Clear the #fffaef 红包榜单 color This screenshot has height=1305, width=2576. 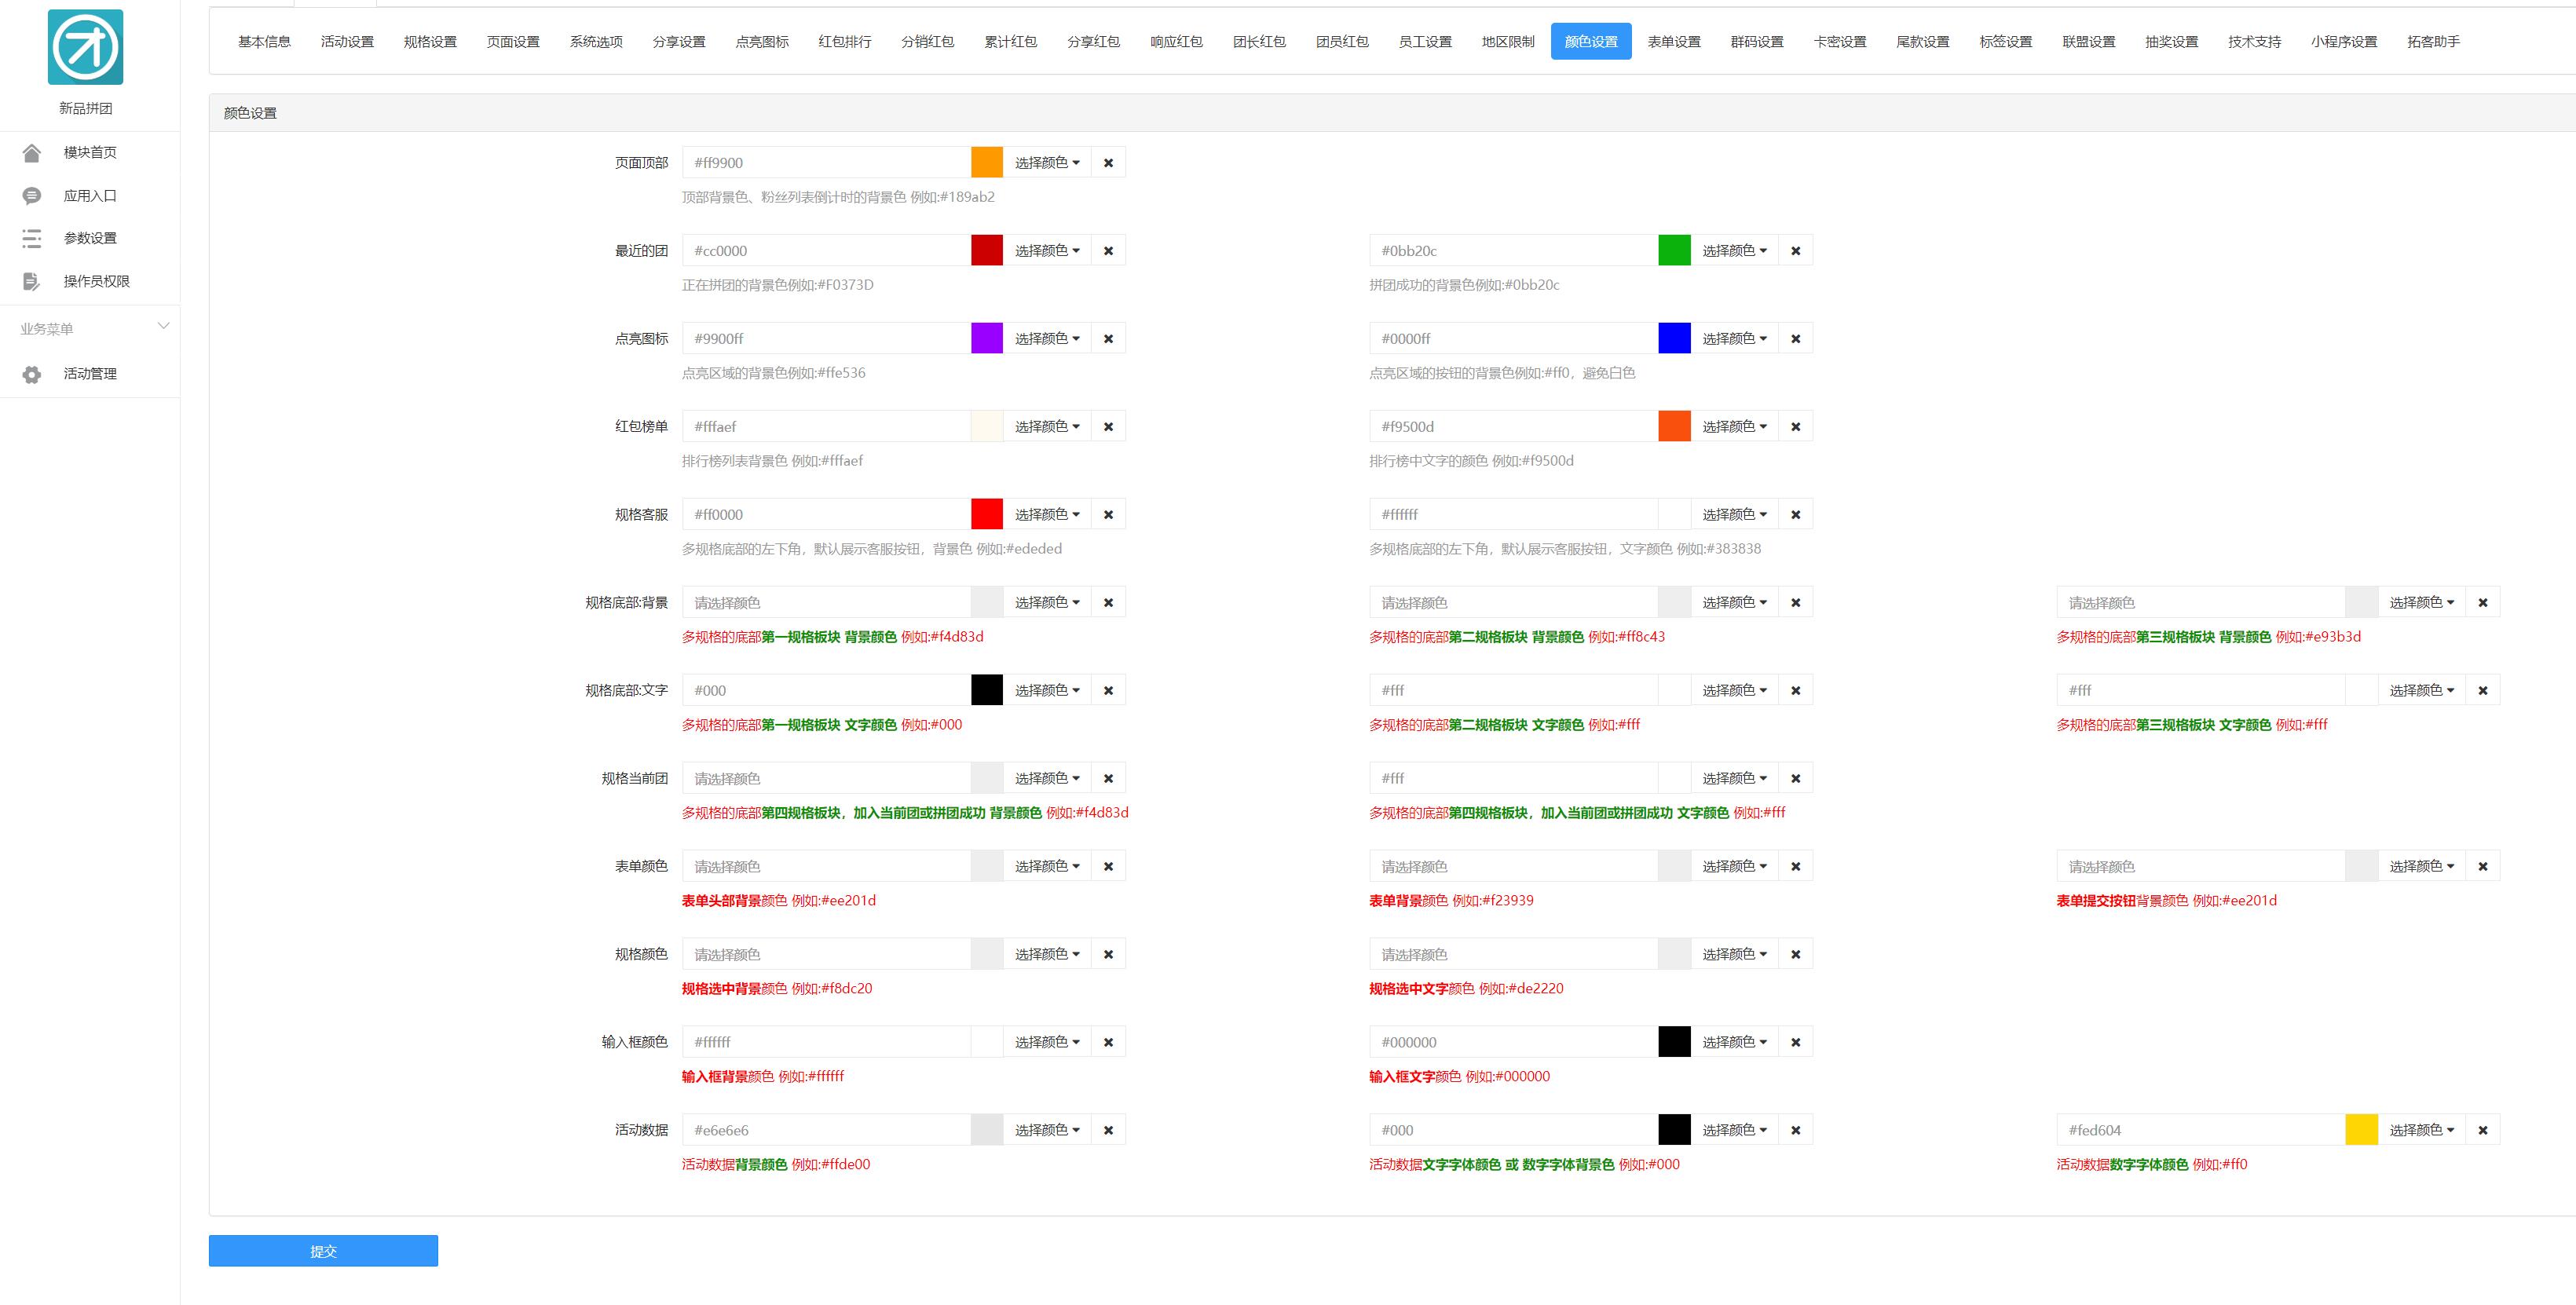pyautogui.click(x=1108, y=427)
